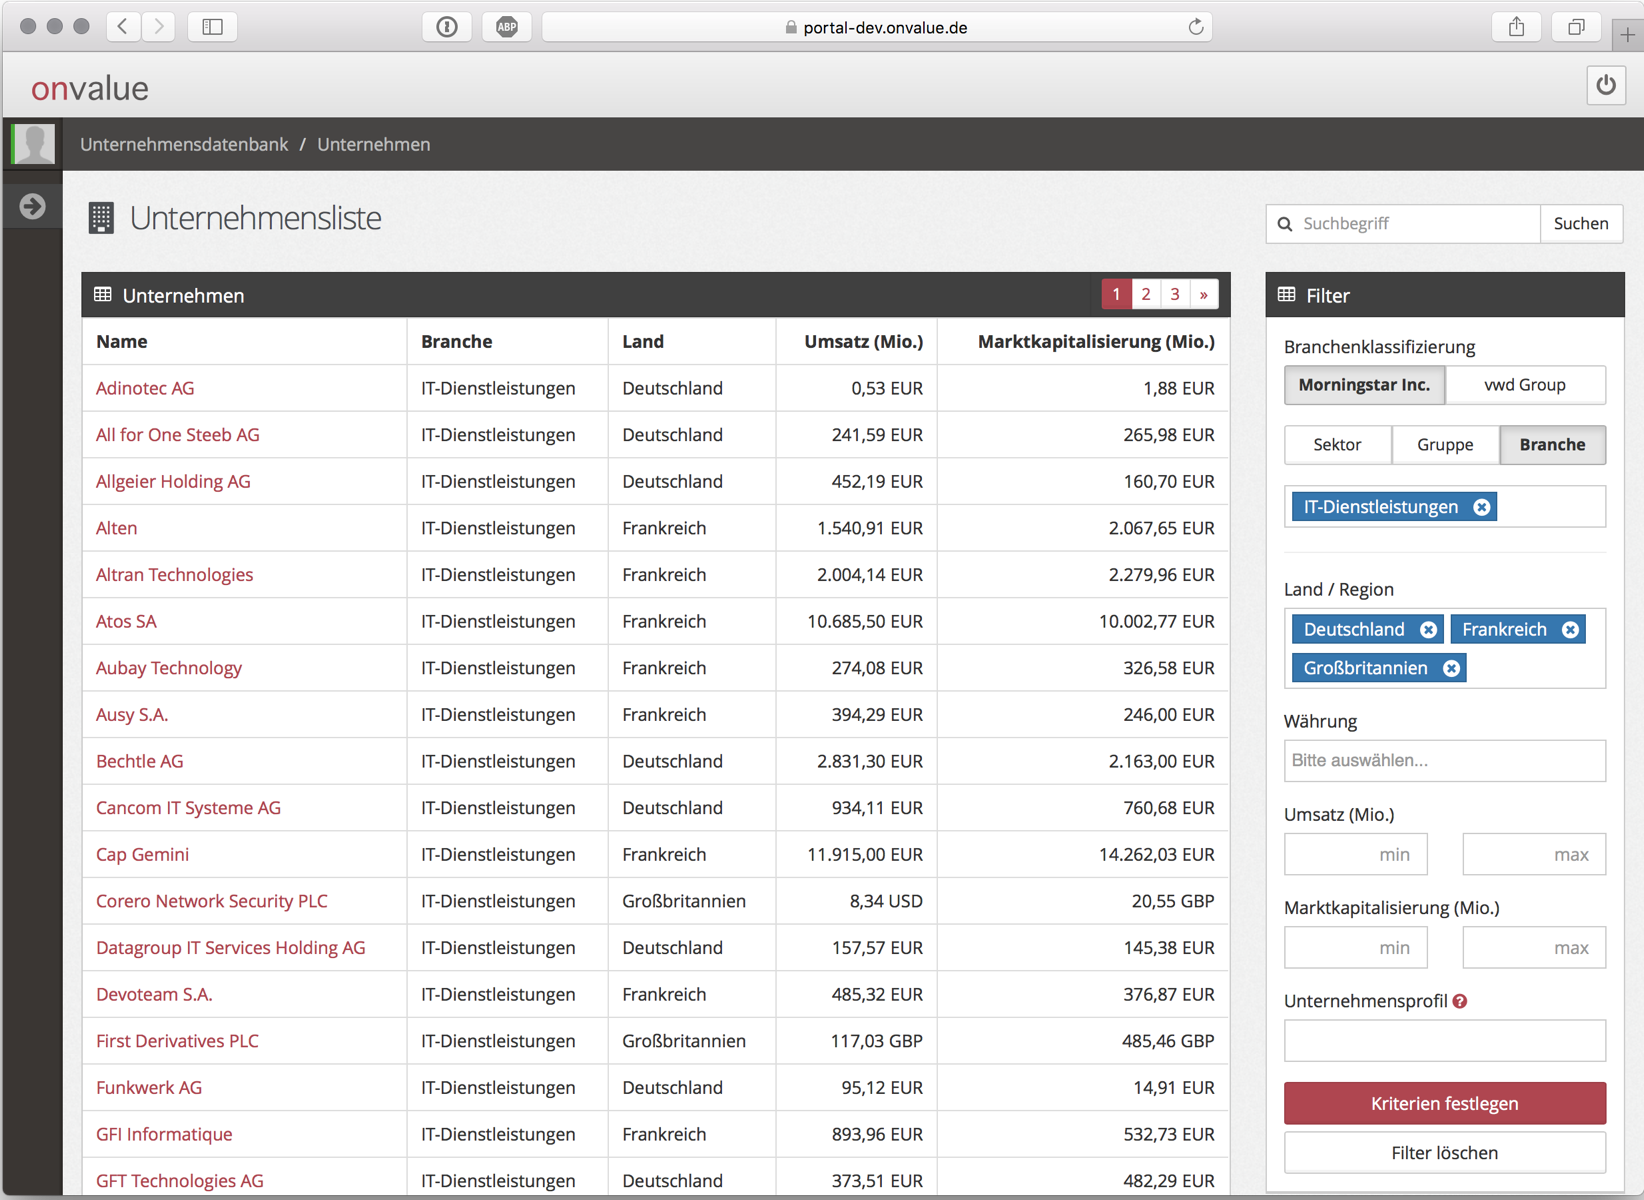Screen dimensions: 1644x1200
Task: Open Bechtle AG company link
Action: tap(140, 761)
